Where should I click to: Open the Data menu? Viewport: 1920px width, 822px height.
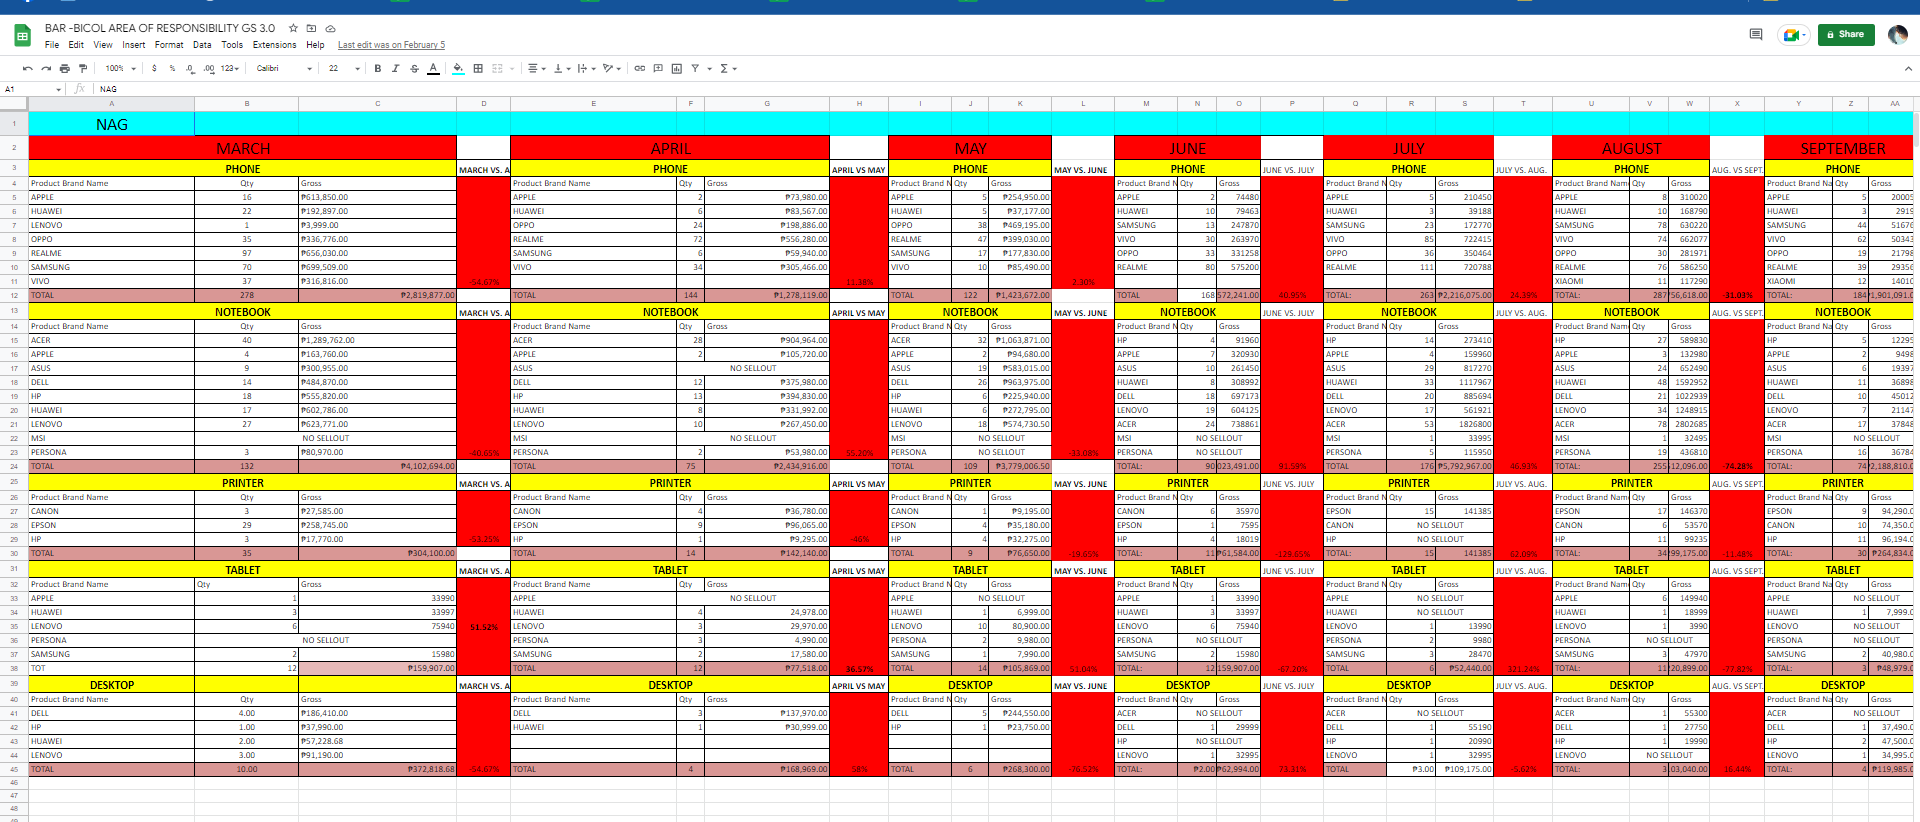(x=202, y=45)
